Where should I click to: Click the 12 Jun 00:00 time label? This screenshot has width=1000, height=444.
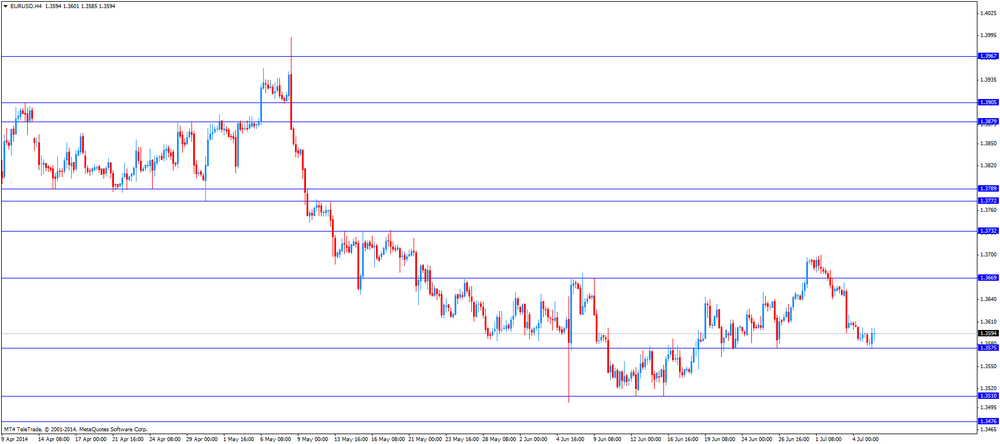pyautogui.click(x=646, y=439)
